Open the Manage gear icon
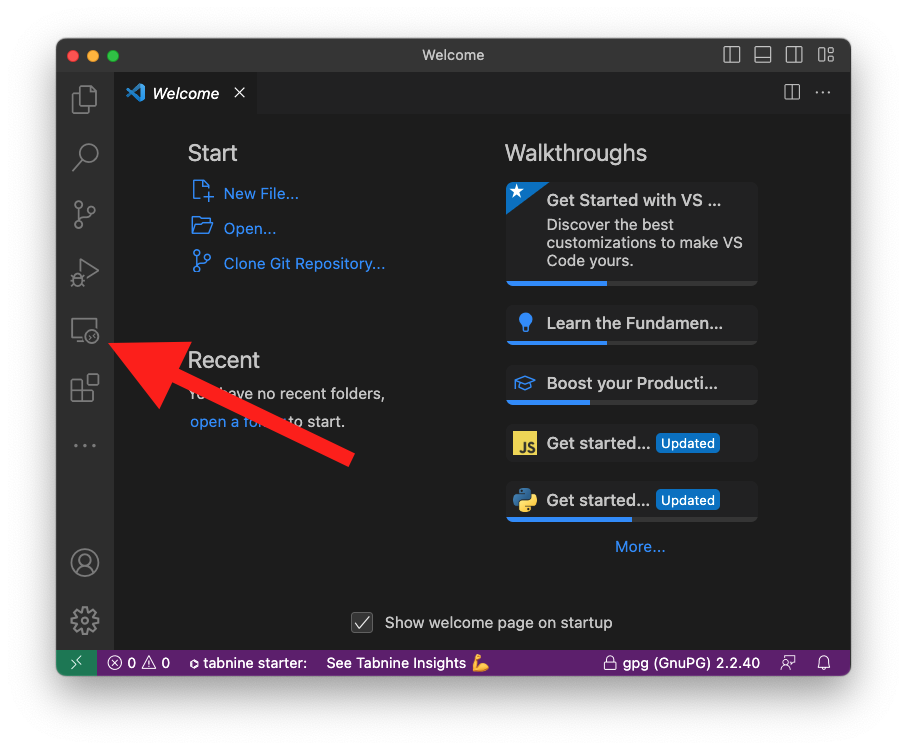 point(85,620)
